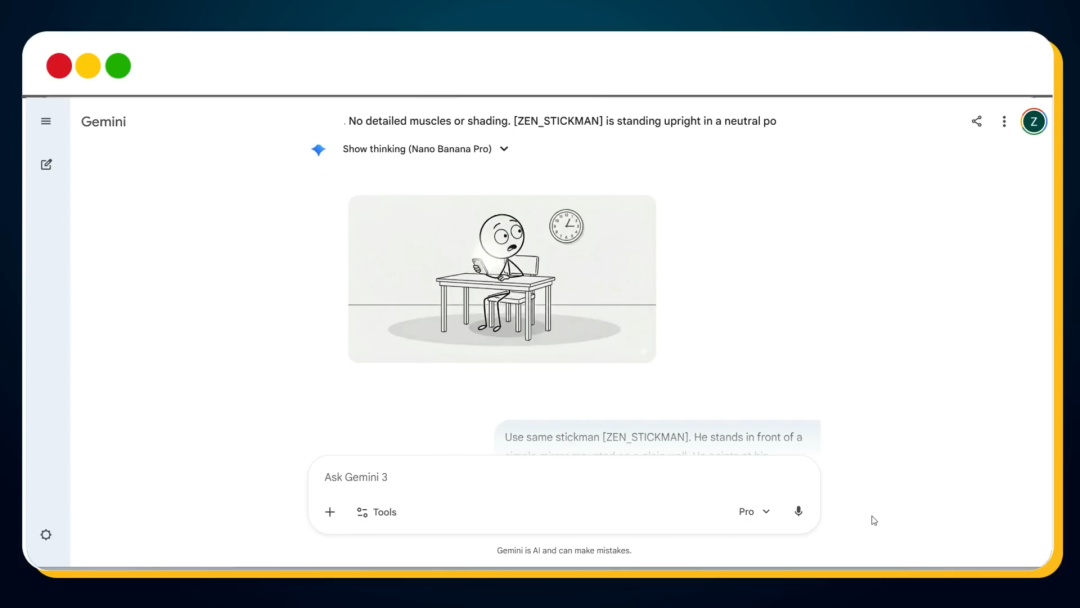Open the settings gear in the sidebar
1080x608 pixels.
coord(46,535)
